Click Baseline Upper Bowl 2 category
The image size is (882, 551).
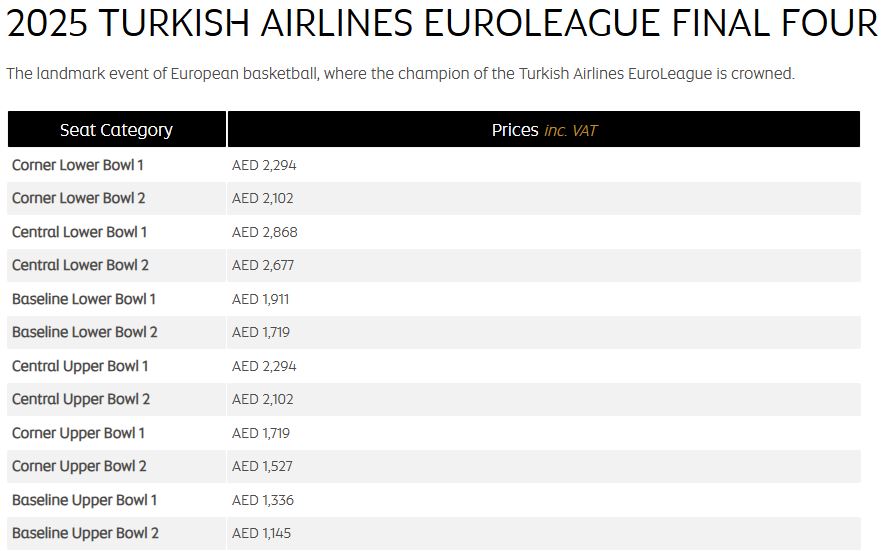point(86,533)
